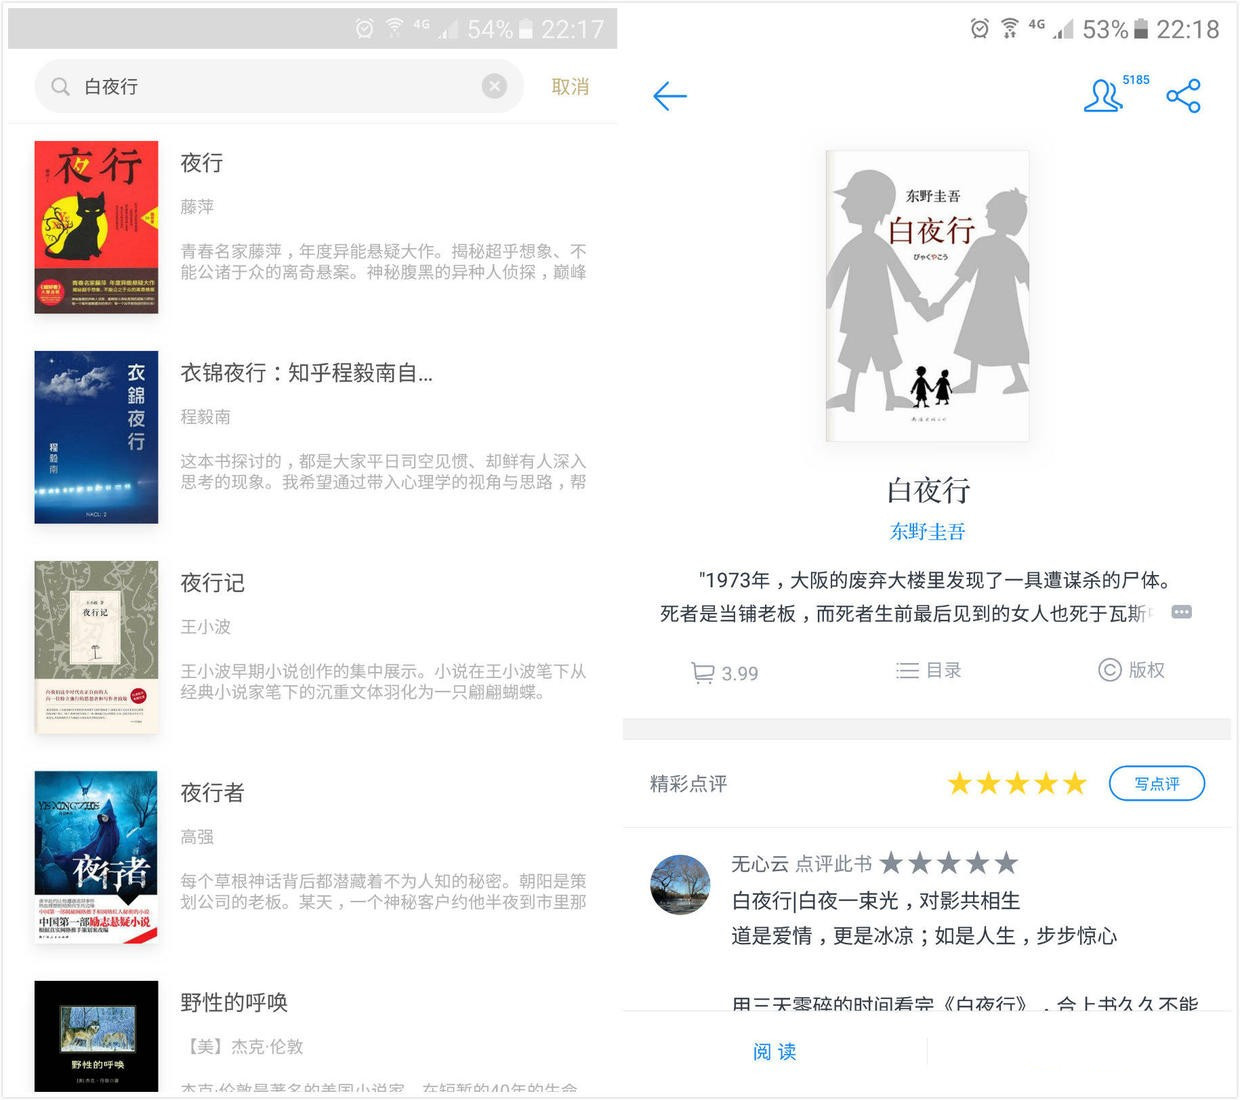Open the readers icon showing 5185
The width and height of the screenshot is (1240, 1100).
point(1115,93)
